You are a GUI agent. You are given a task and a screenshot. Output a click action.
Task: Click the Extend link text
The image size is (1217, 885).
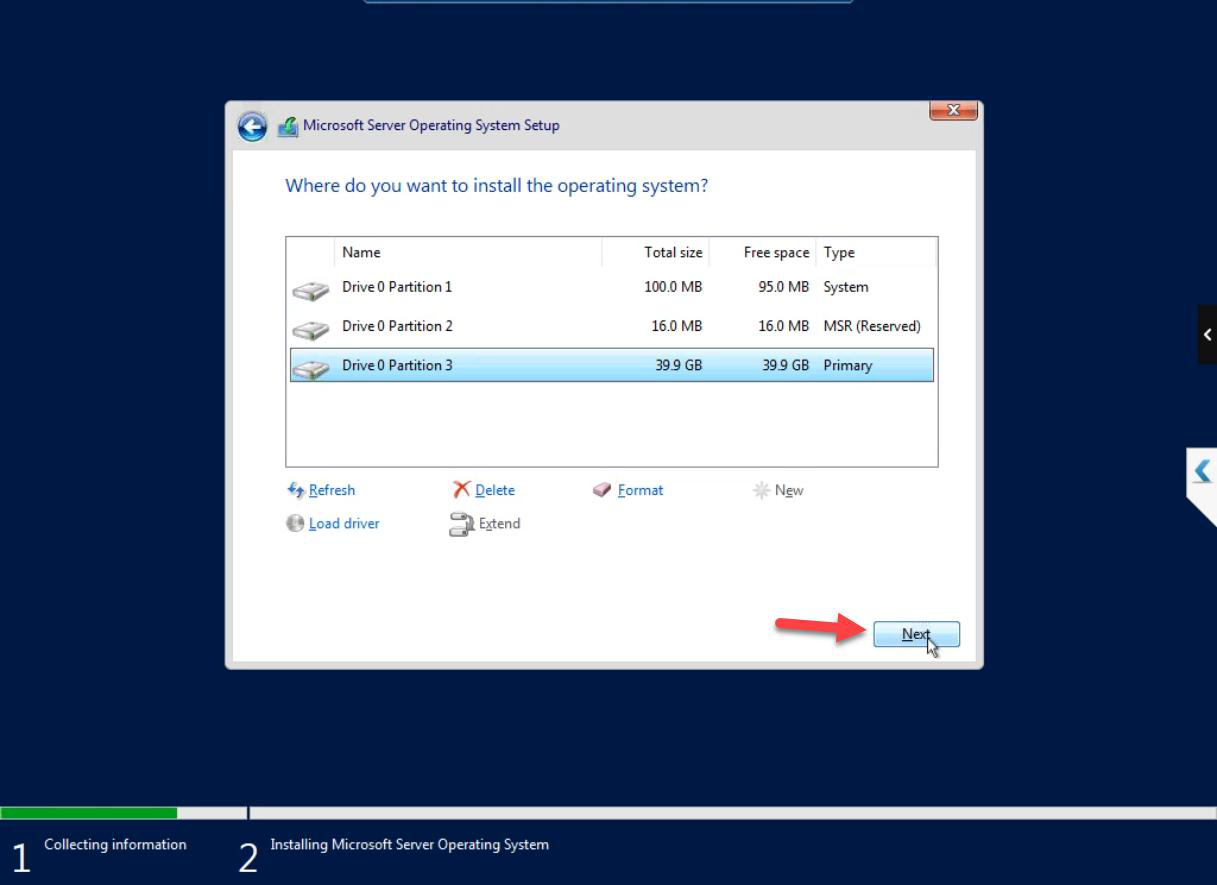pyautogui.click(x=499, y=523)
